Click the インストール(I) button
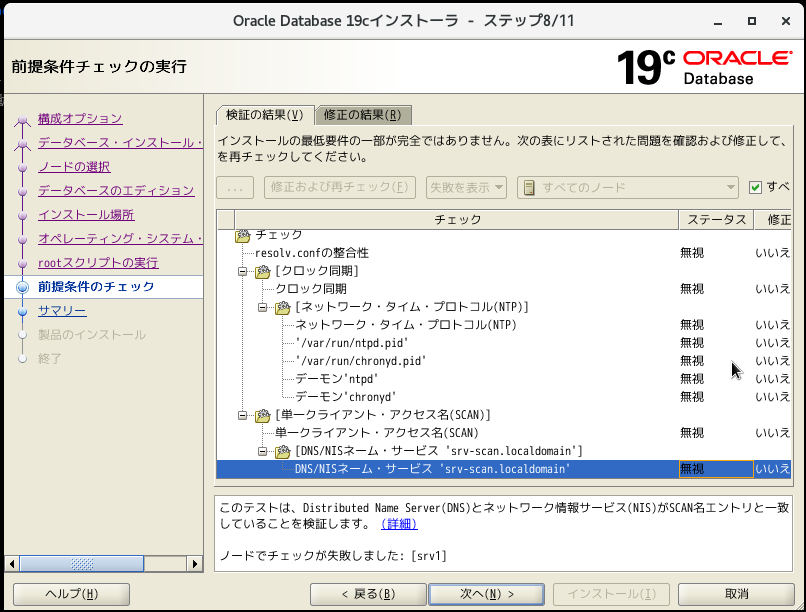The width and height of the screenshot is (806, 612). pyautogui.click(x=611, y=594)
